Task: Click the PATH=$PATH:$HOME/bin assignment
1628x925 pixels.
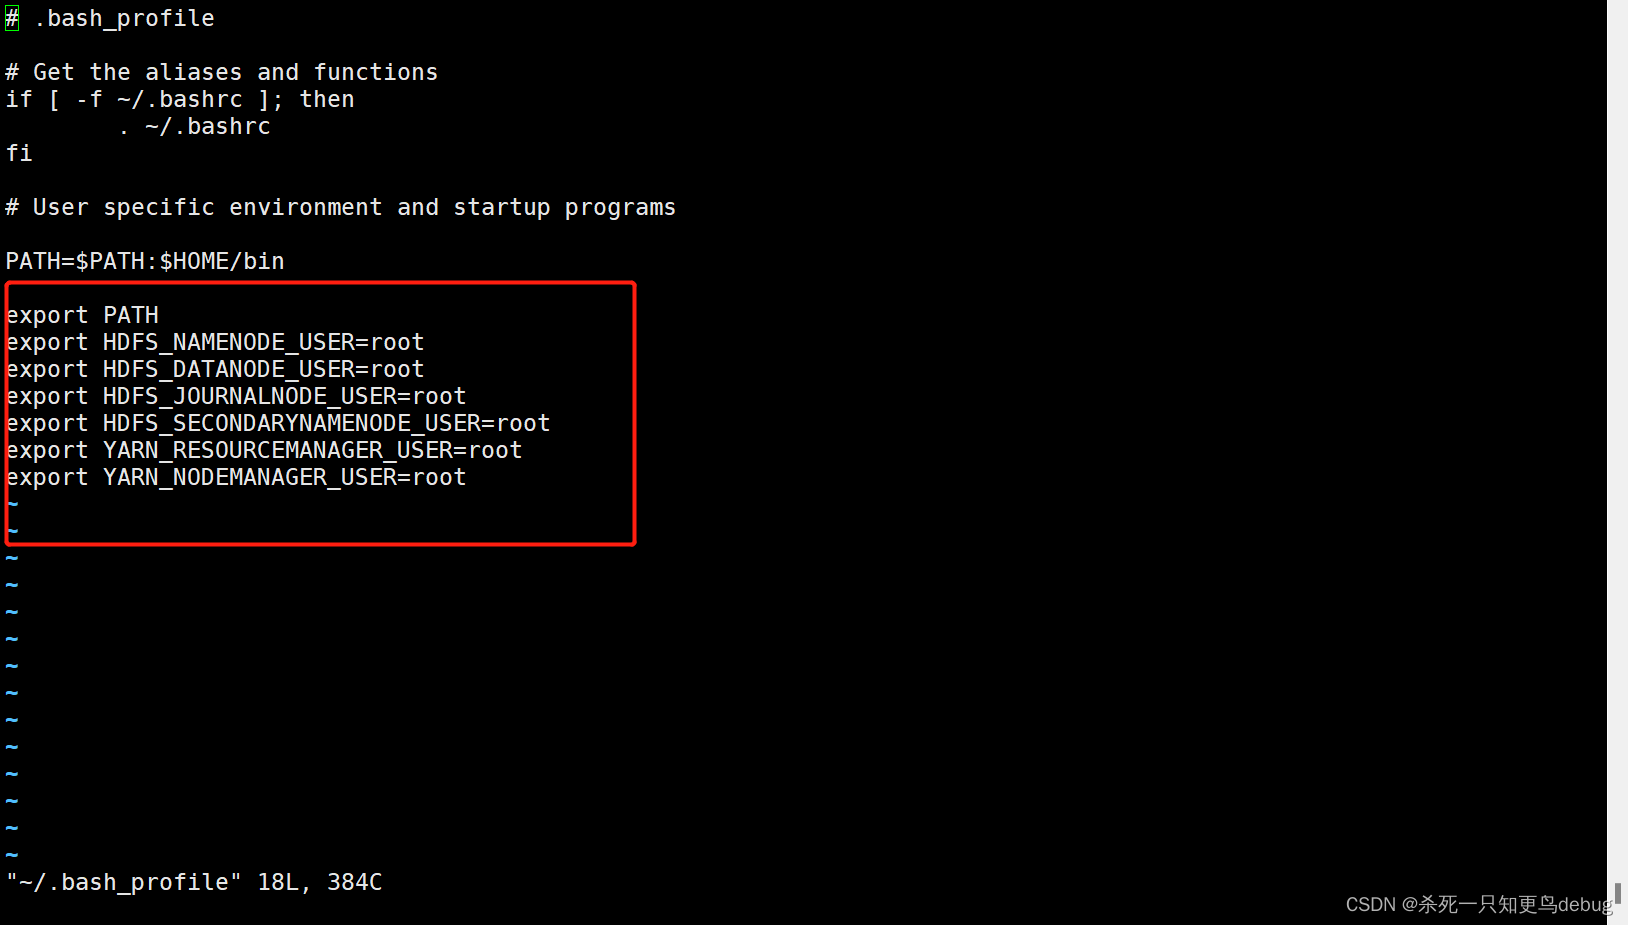Action: 145,261
